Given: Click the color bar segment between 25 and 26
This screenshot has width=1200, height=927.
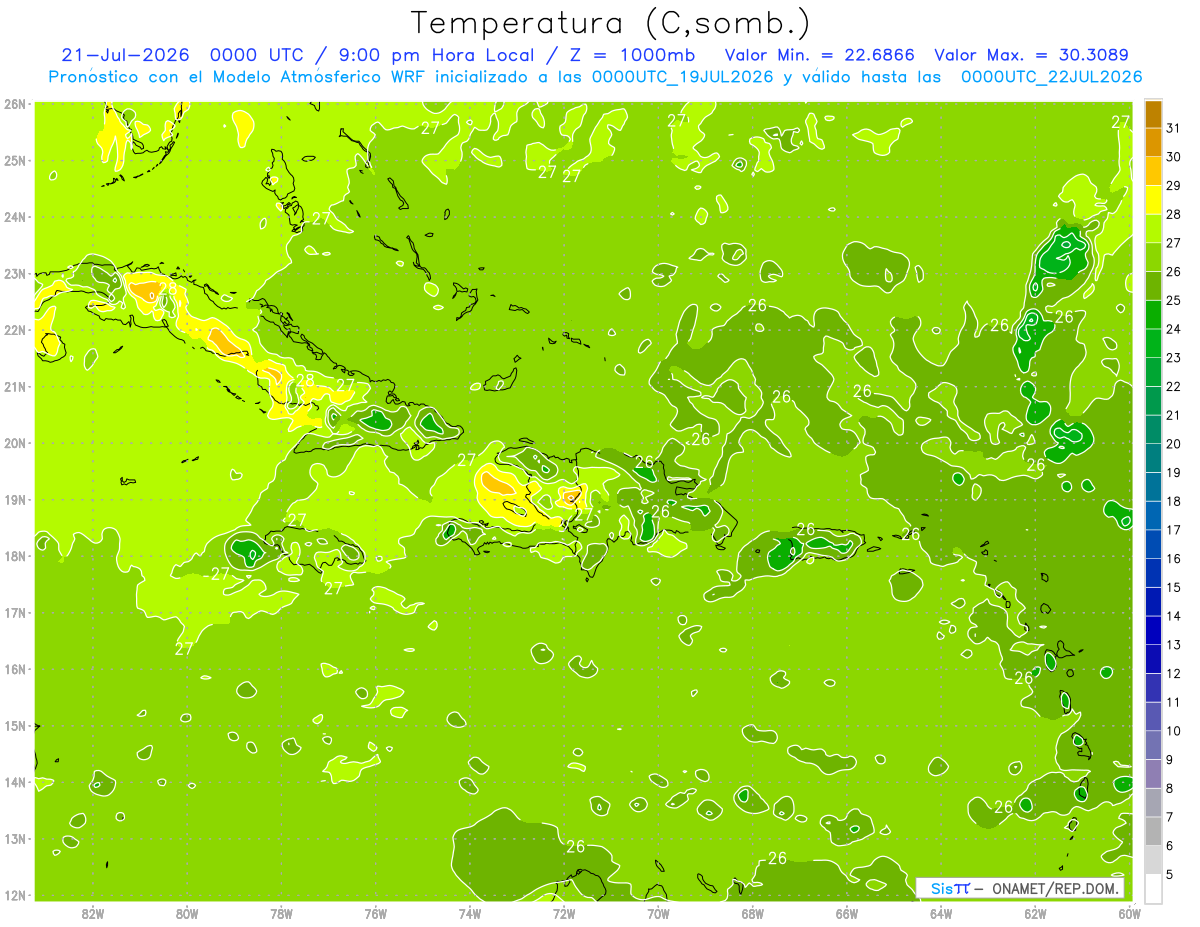Looking at the screenshot, I should click(x=1153, y=286).
